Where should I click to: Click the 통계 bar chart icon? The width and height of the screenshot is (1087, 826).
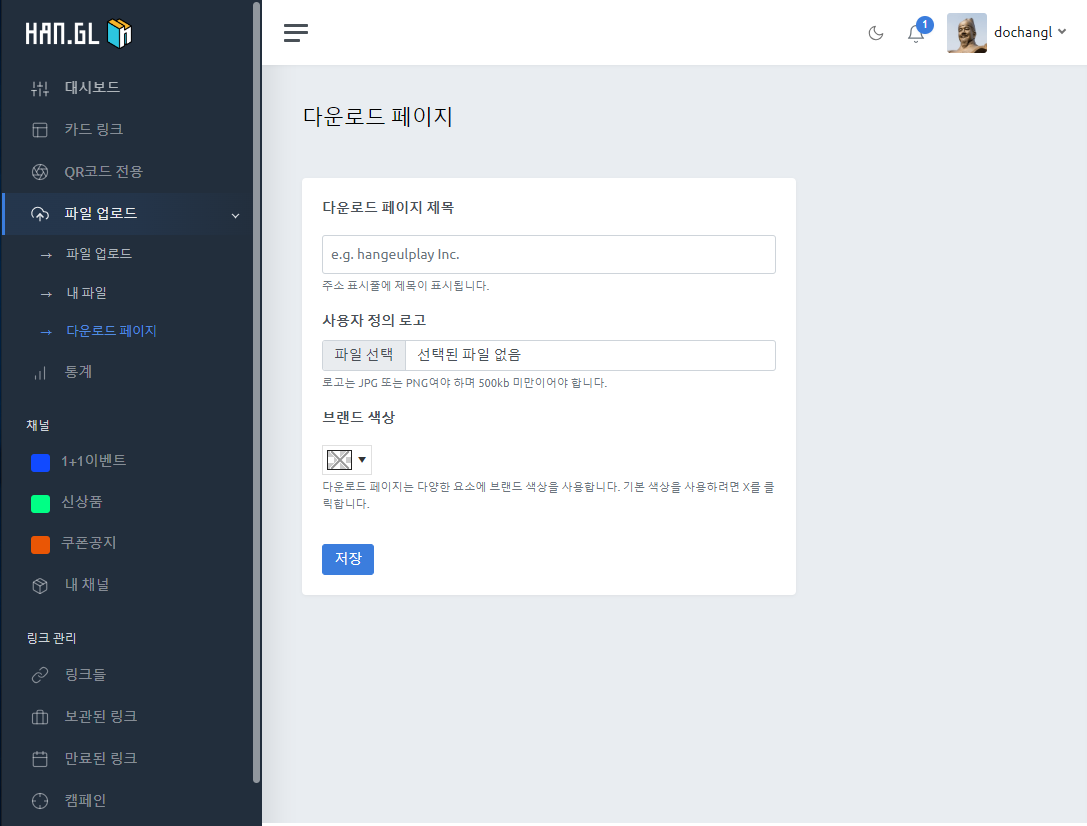[x=40, y=373]
